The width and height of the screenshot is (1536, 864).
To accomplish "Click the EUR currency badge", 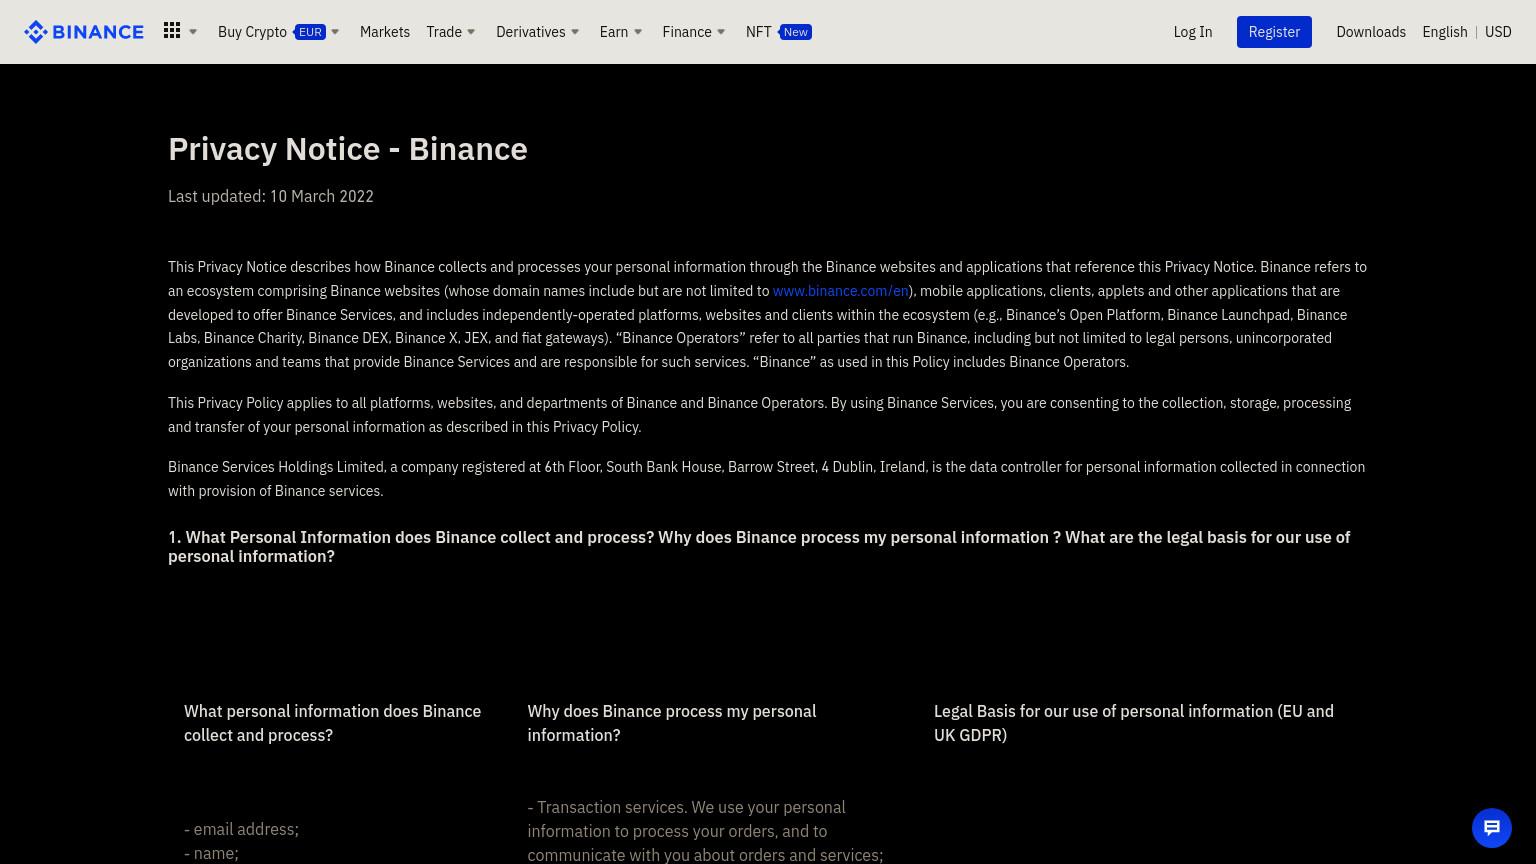I will pos(310,32).
